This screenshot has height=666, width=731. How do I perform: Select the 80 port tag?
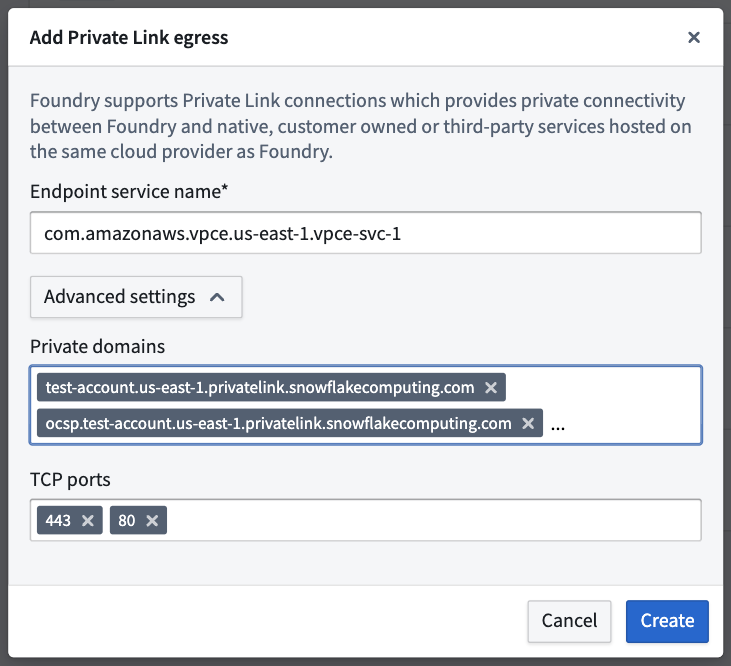pos(126,520)
